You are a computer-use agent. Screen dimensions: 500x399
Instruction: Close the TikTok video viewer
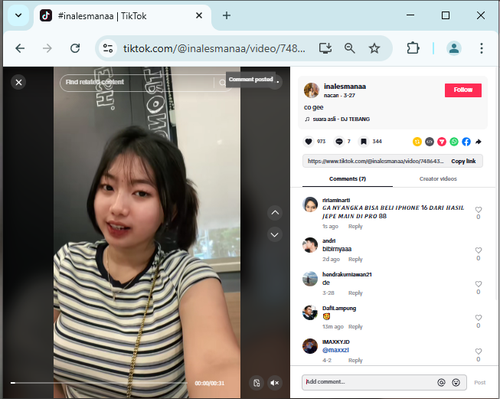click(19, 82)
